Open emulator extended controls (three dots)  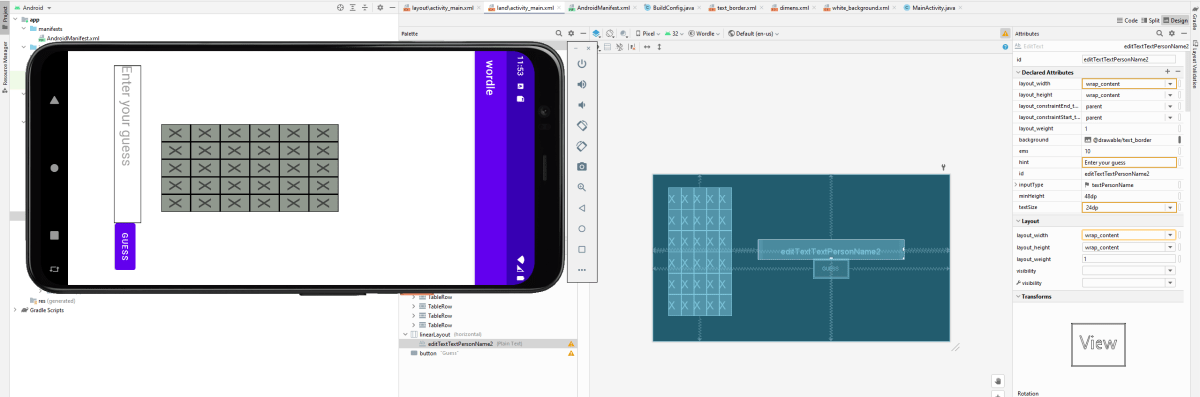581,270
